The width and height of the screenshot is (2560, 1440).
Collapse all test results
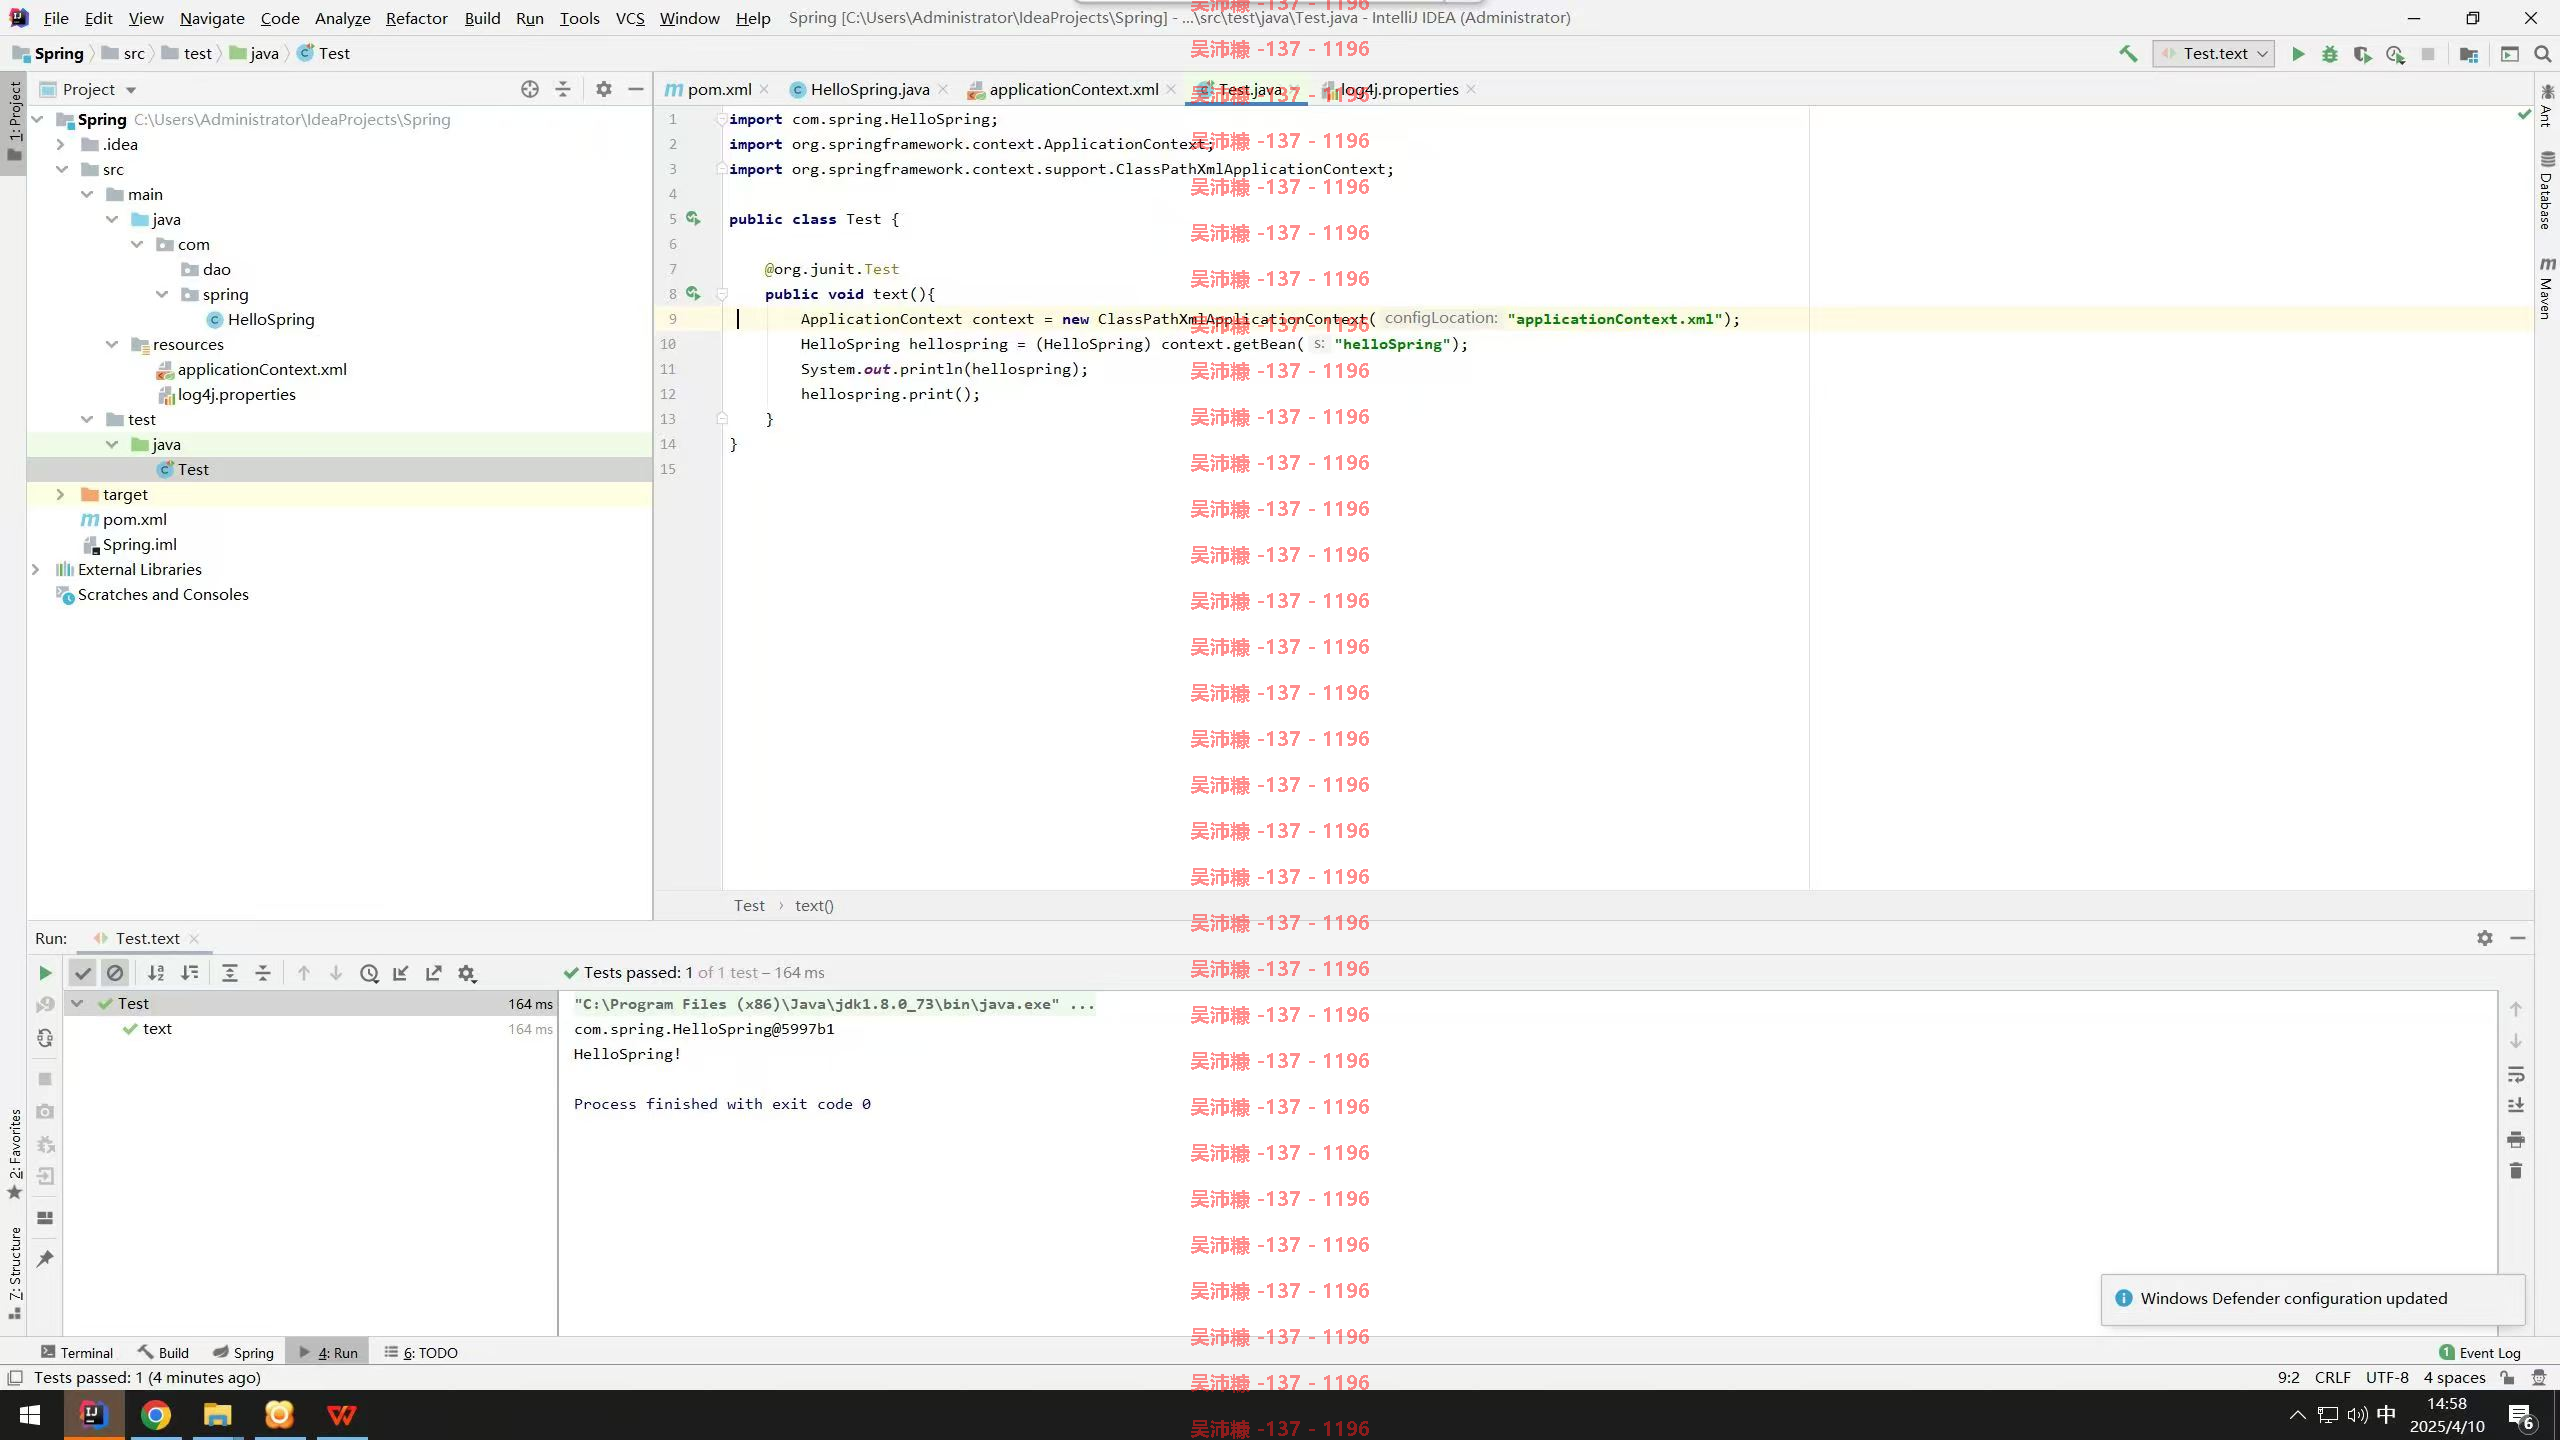tap(263, 973)
